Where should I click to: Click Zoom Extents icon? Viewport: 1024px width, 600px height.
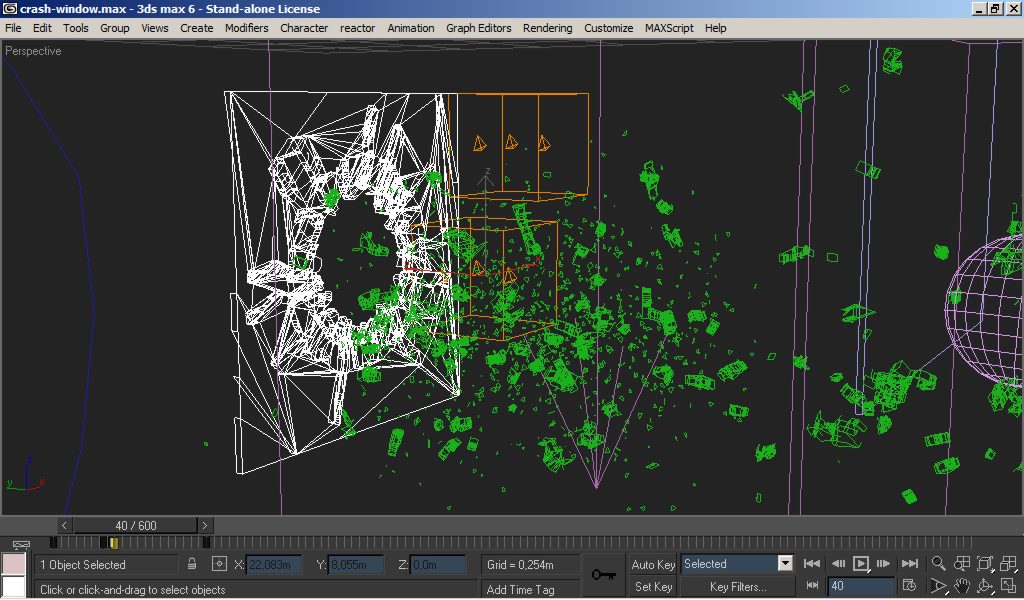(985, 563)
